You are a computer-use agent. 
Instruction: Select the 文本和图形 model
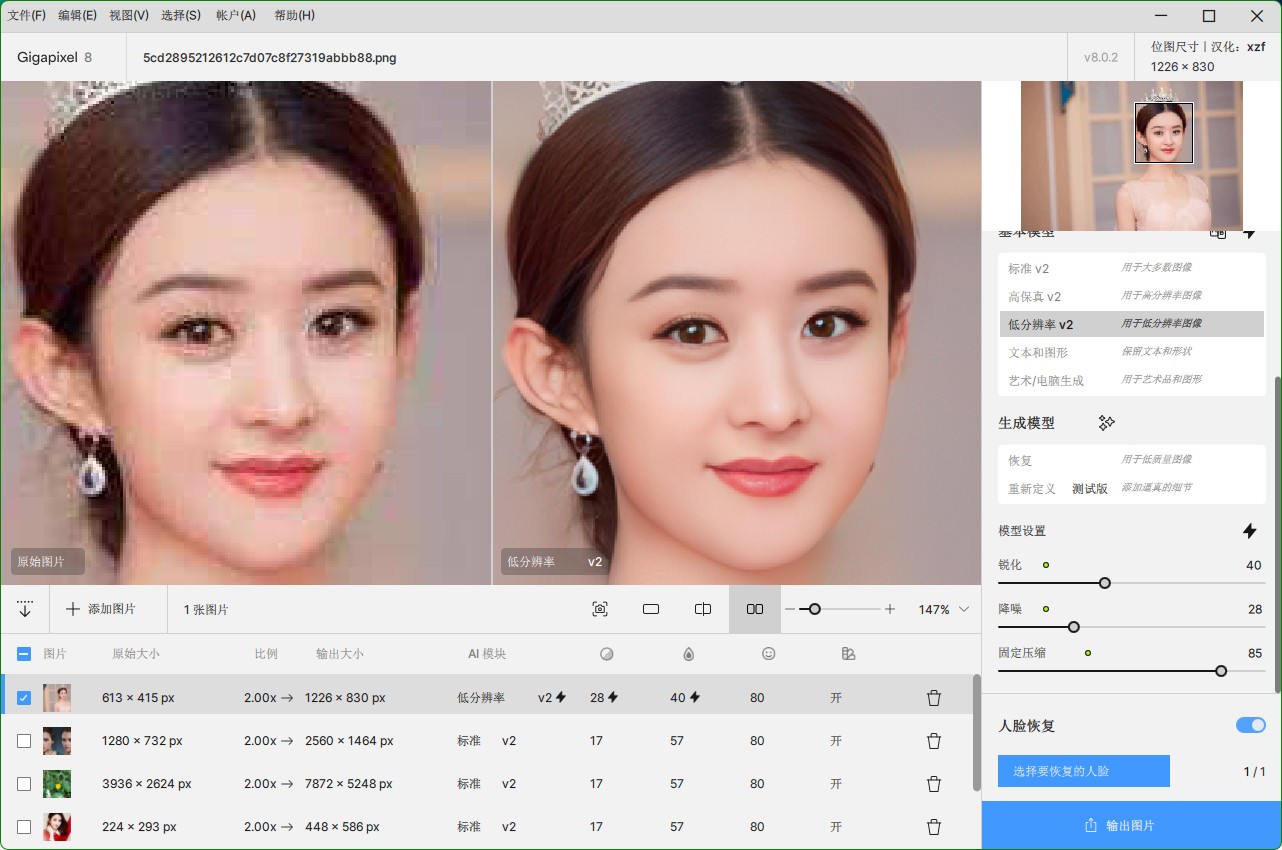1131,352
